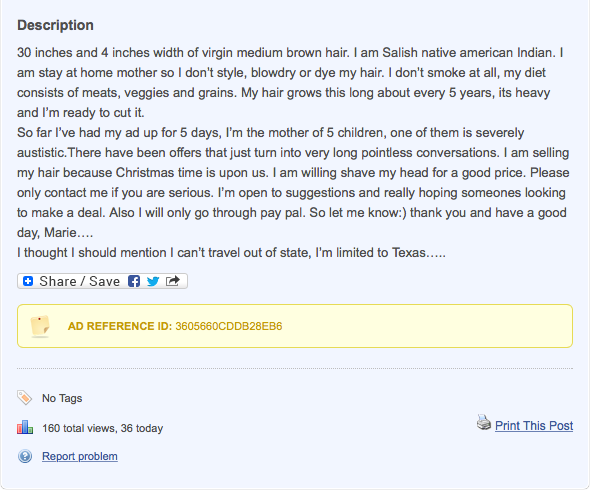The width and height of the screenshot is (590, 501).
Task: Click the ad reference ID code
Action: pos(229,326)
